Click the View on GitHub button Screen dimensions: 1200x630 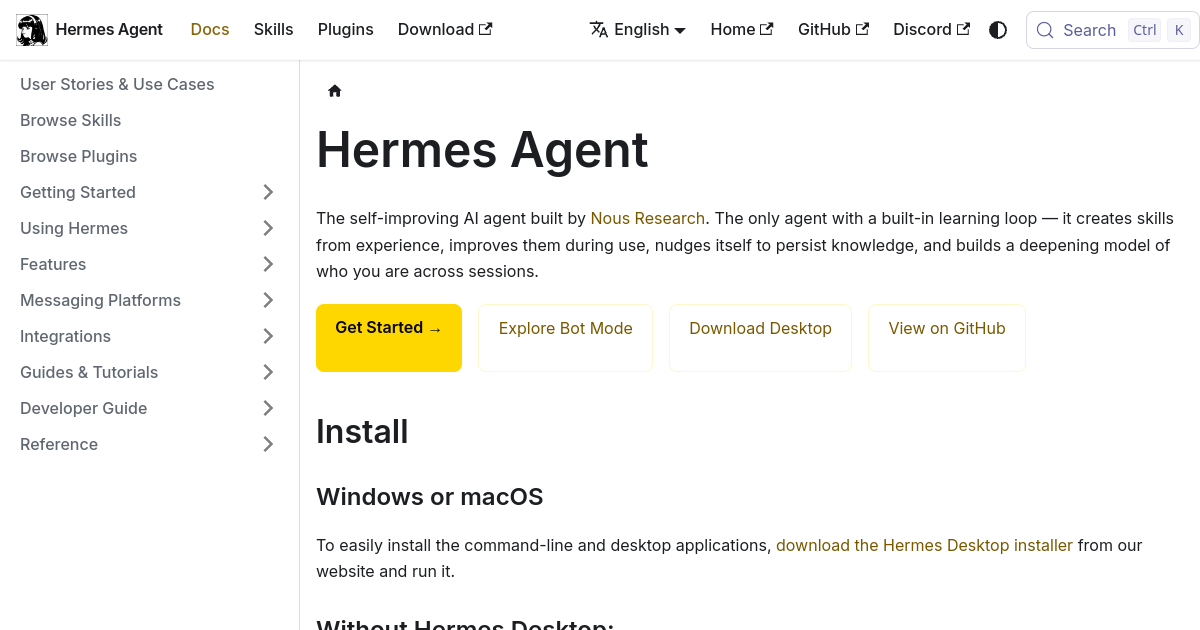(947, 338)
